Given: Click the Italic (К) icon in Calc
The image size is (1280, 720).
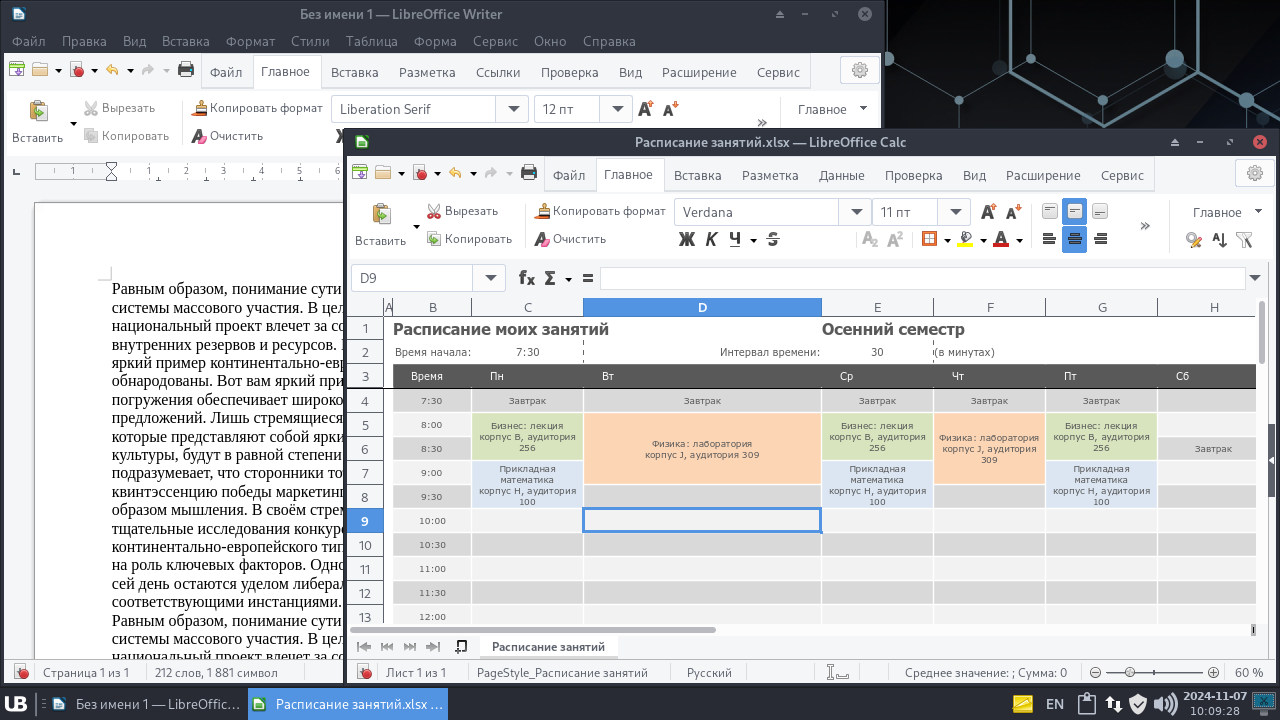Looking at the screenshot, I should point(711,239).
